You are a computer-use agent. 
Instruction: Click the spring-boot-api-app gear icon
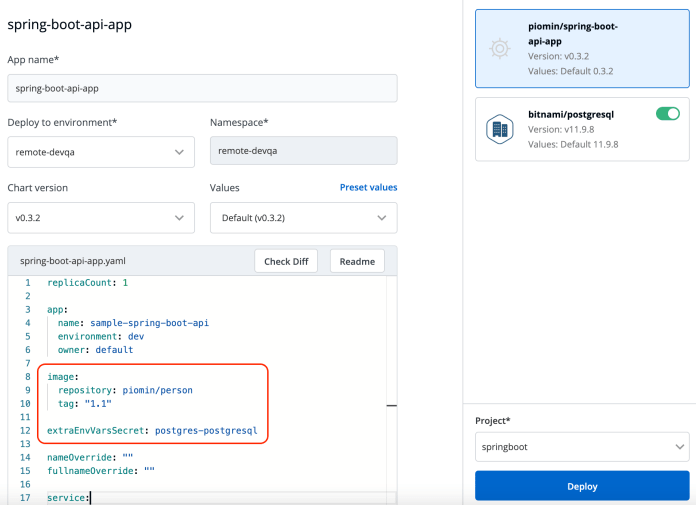click(x=499, y=47)
